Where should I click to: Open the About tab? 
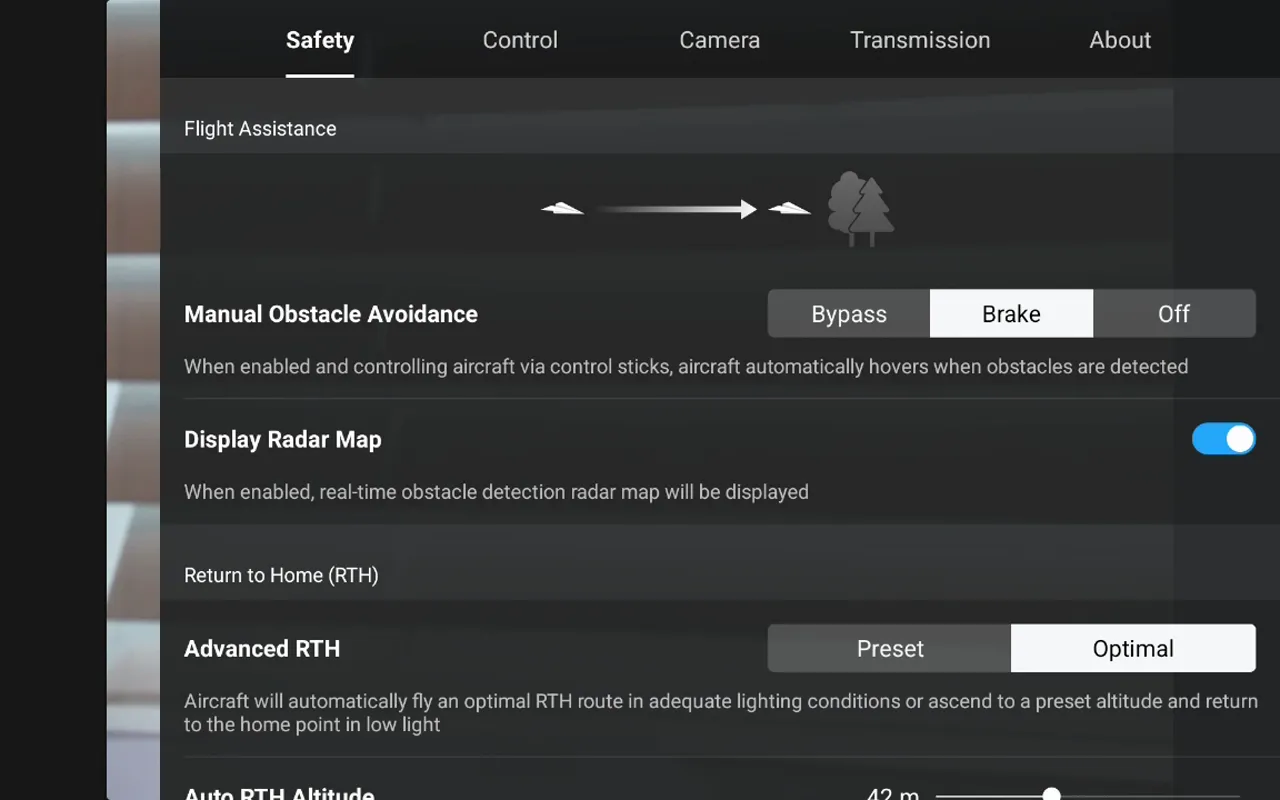[1119, 40]
